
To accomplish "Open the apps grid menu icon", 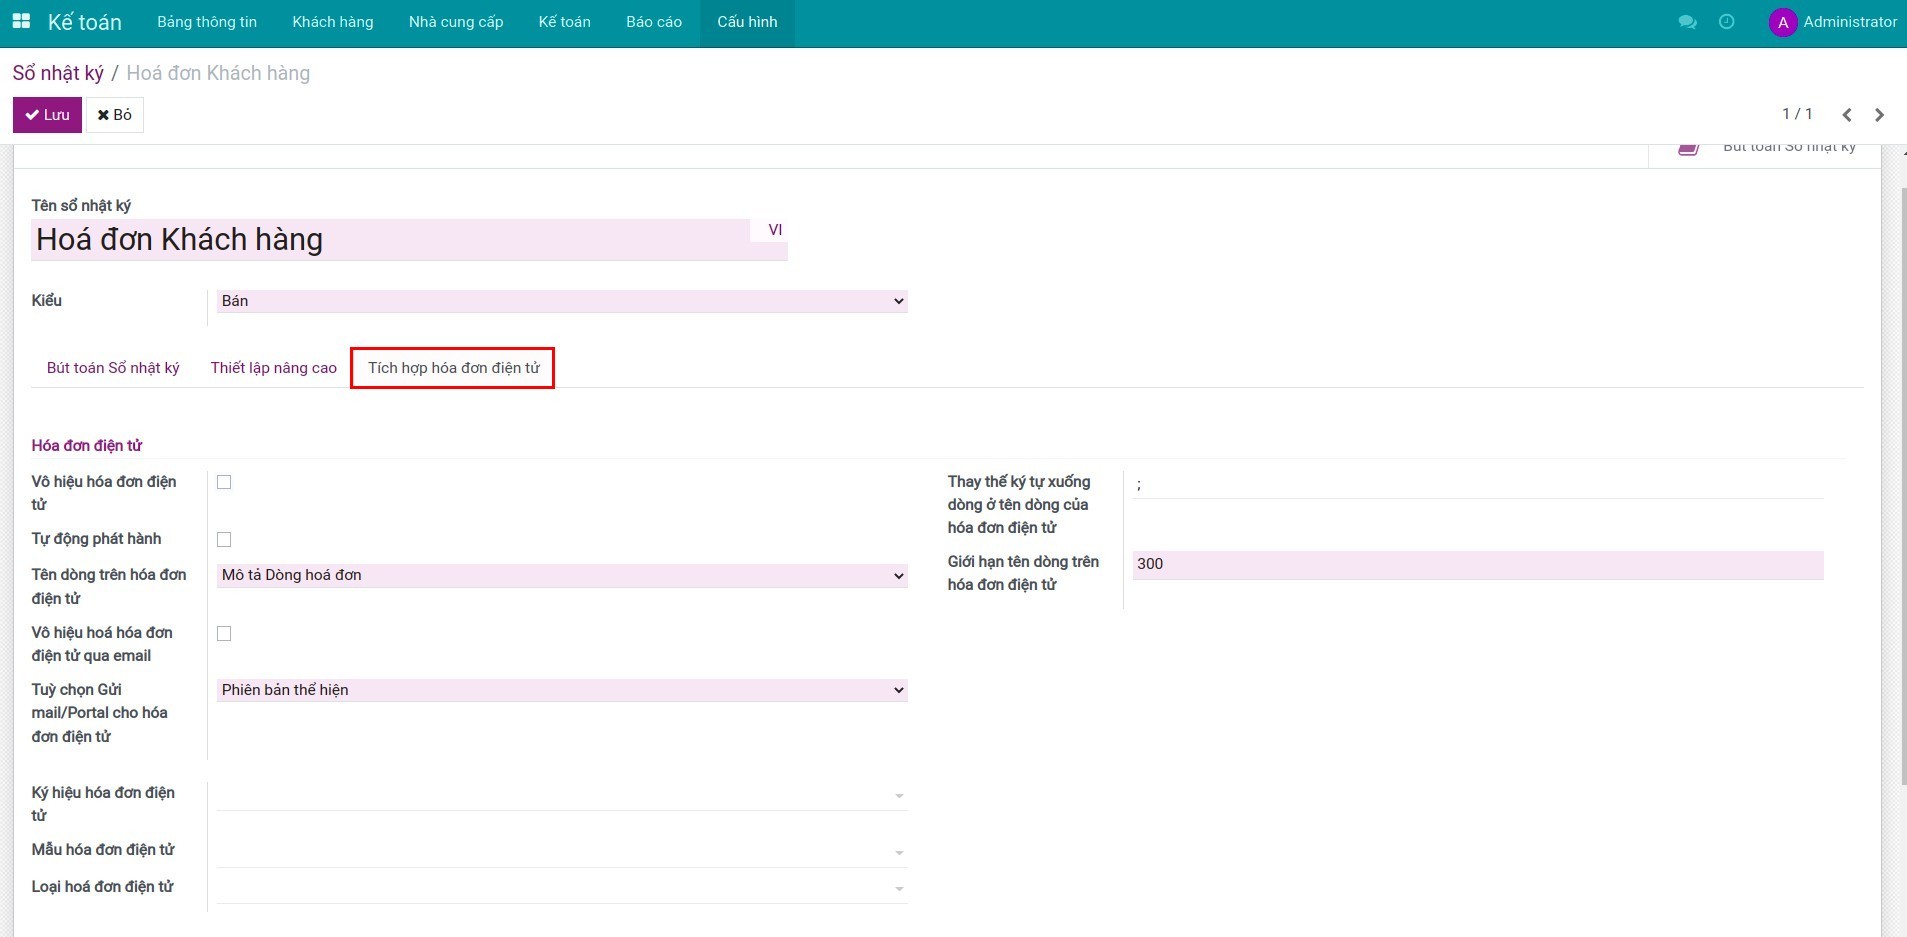I will [21, 21].
